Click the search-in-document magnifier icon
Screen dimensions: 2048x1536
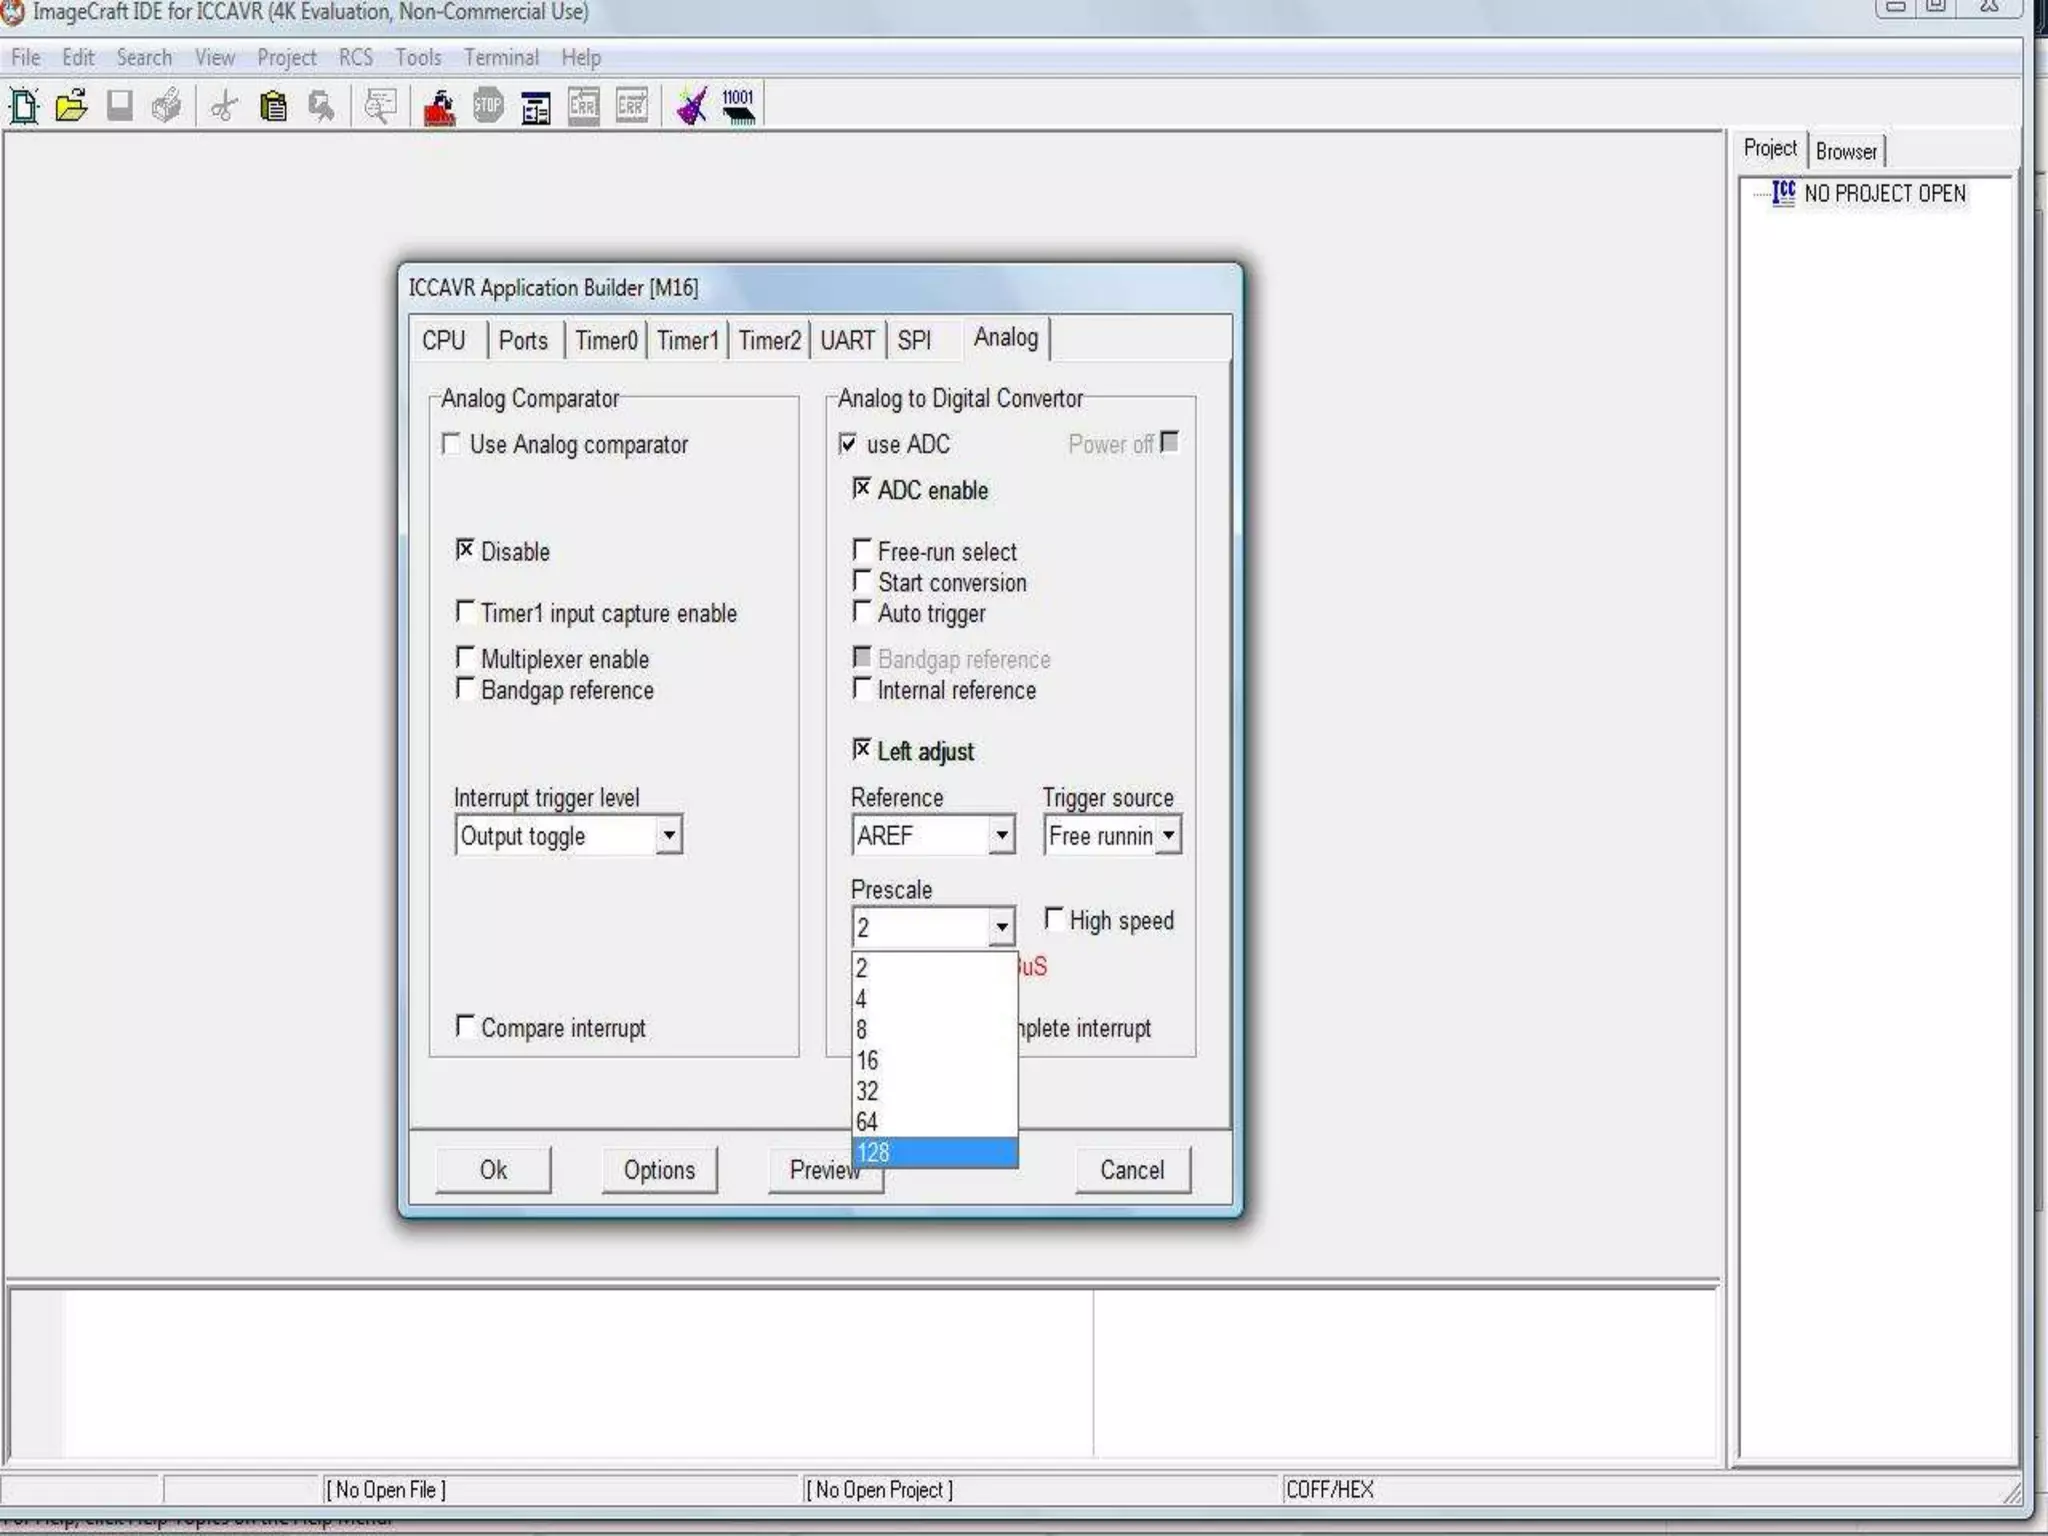pos(380,105)
